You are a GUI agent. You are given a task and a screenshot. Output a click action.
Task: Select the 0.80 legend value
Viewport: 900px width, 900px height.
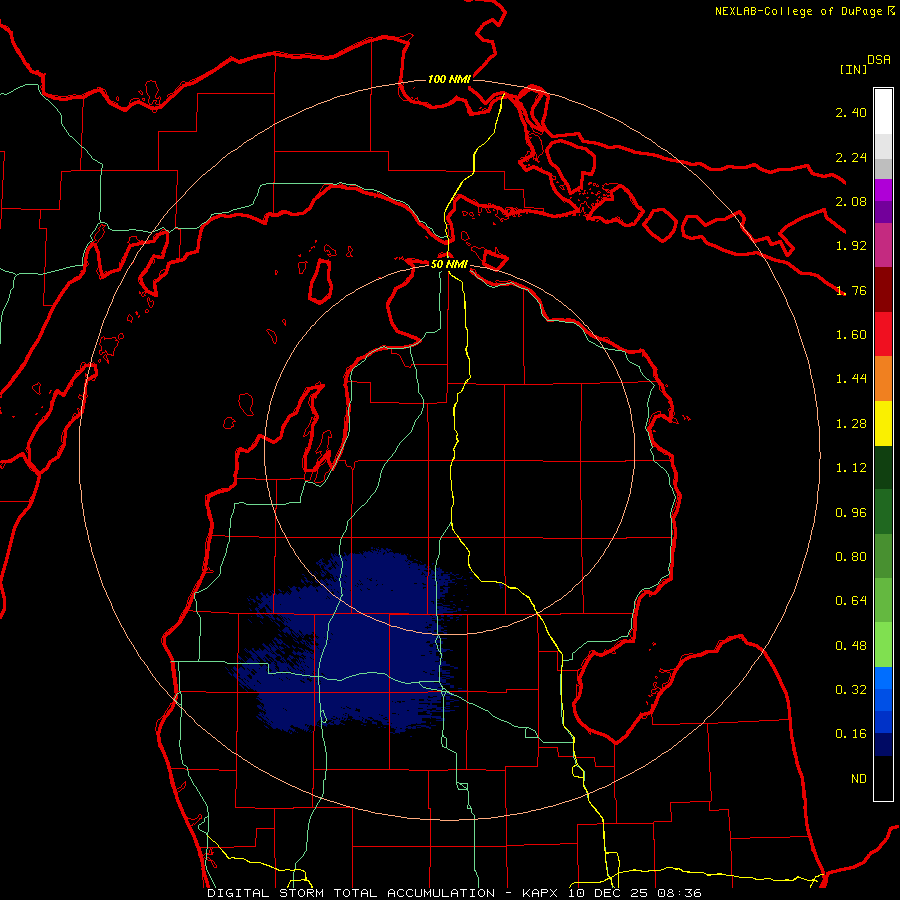click(851, 557)
